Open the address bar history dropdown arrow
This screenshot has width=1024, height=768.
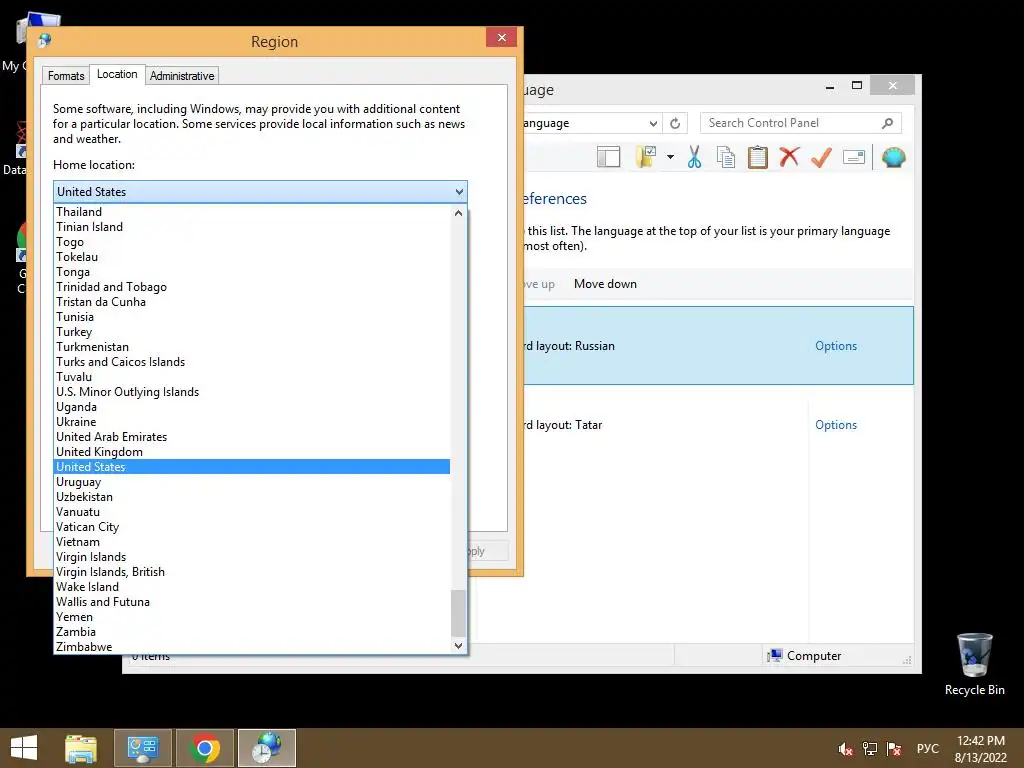tap(653, 123)
